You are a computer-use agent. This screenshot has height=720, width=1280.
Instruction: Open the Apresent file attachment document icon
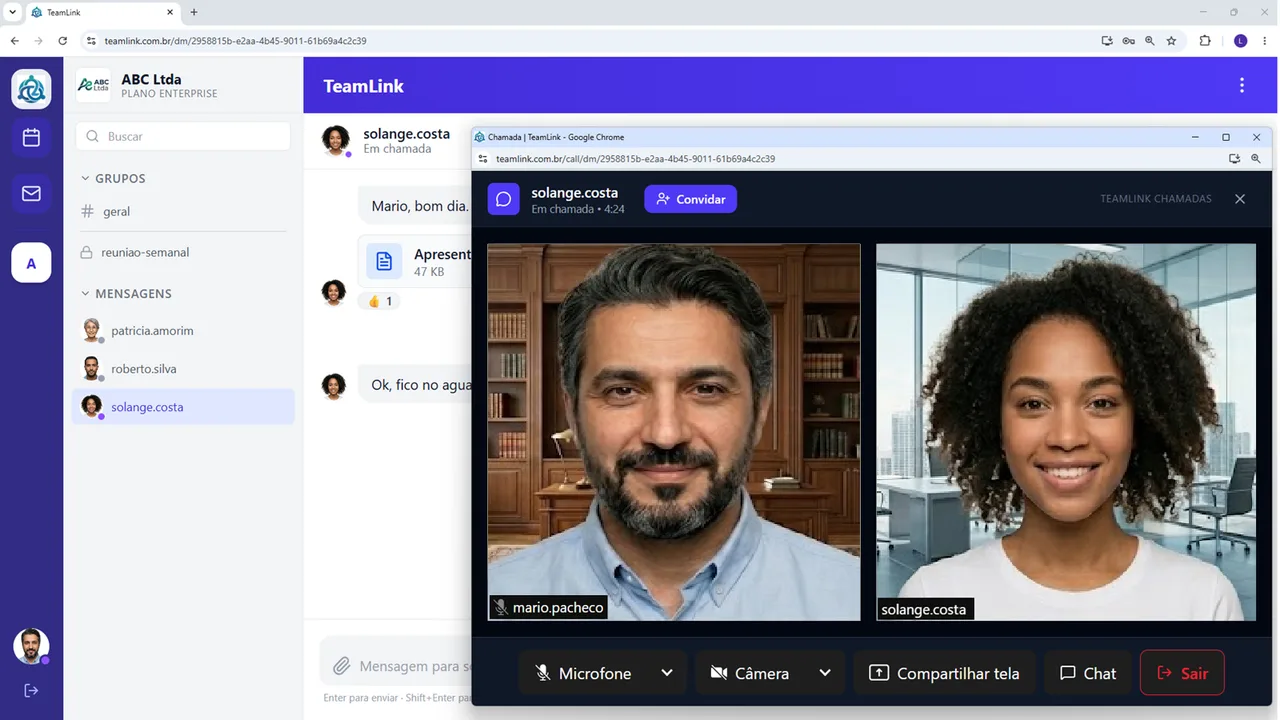384,262
